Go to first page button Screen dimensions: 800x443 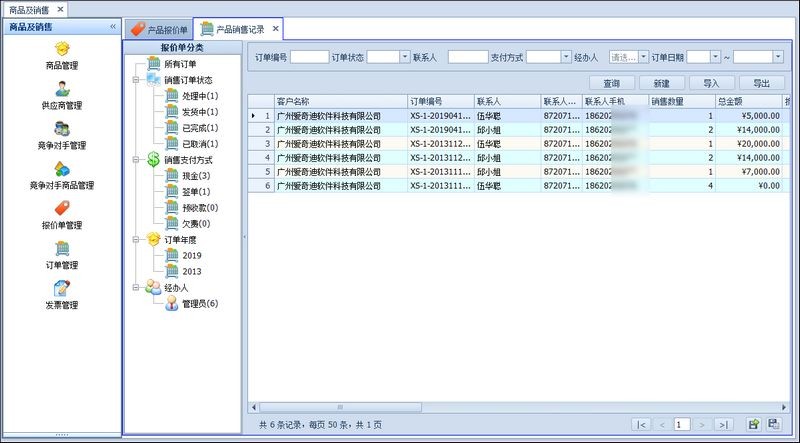click(641, 425)
